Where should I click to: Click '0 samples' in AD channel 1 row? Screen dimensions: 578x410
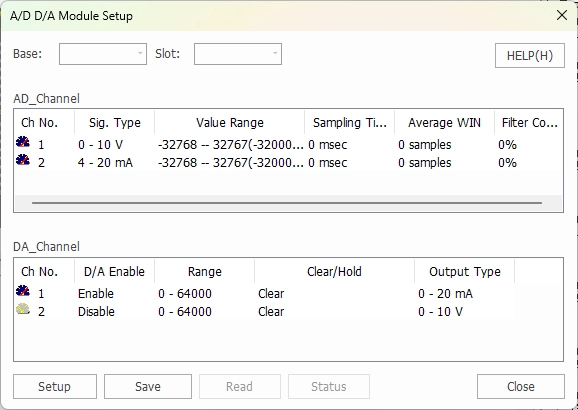point(425,145)
